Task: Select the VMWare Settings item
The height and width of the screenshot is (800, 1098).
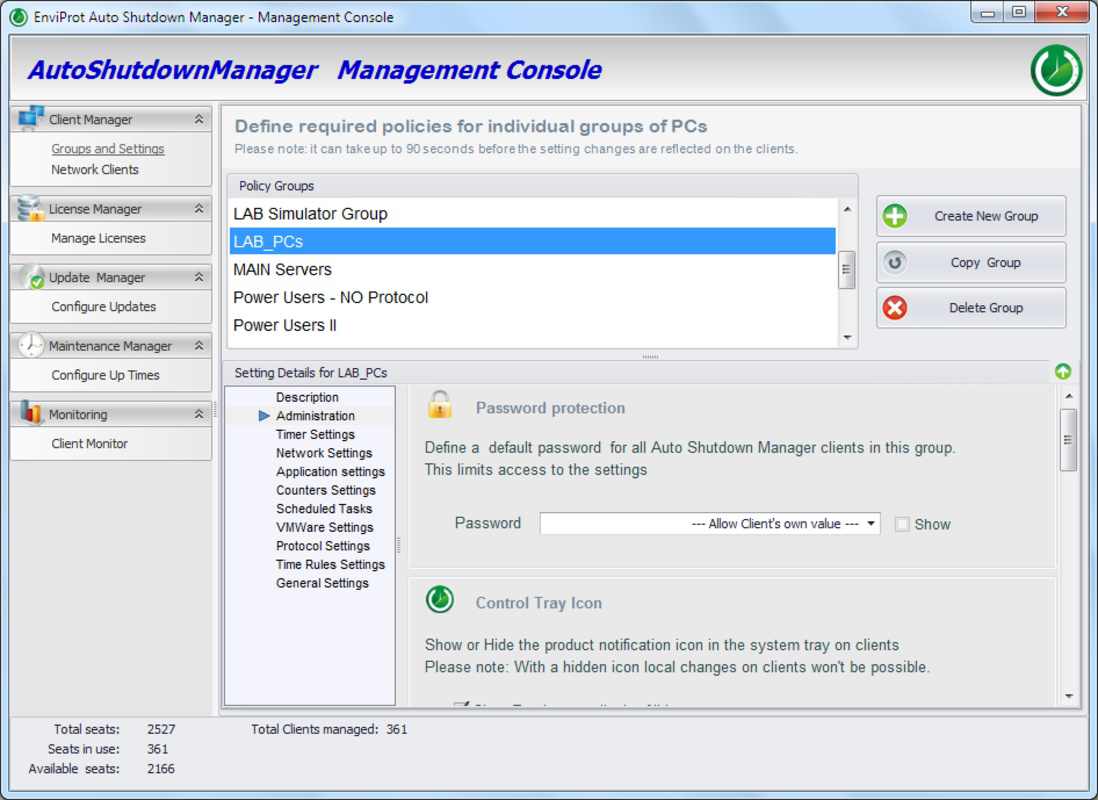Action: (x=325, y=527)
